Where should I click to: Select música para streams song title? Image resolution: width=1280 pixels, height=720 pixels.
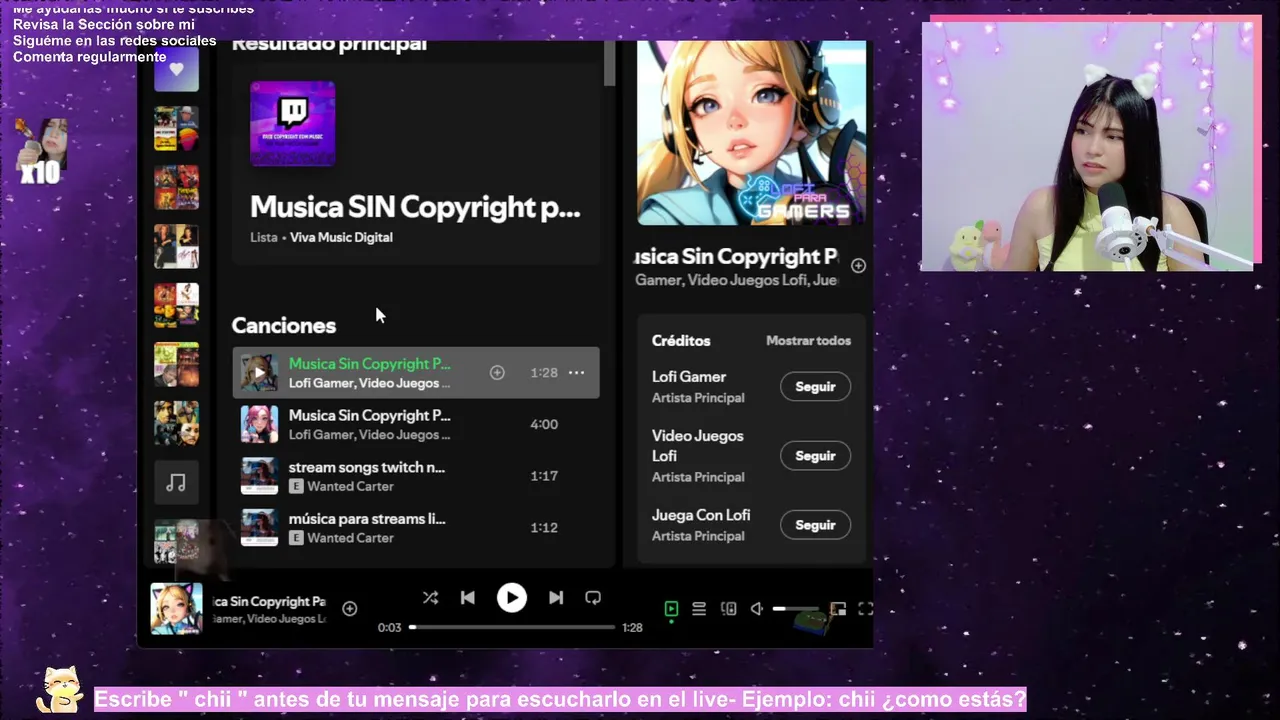tap(367, 519)
